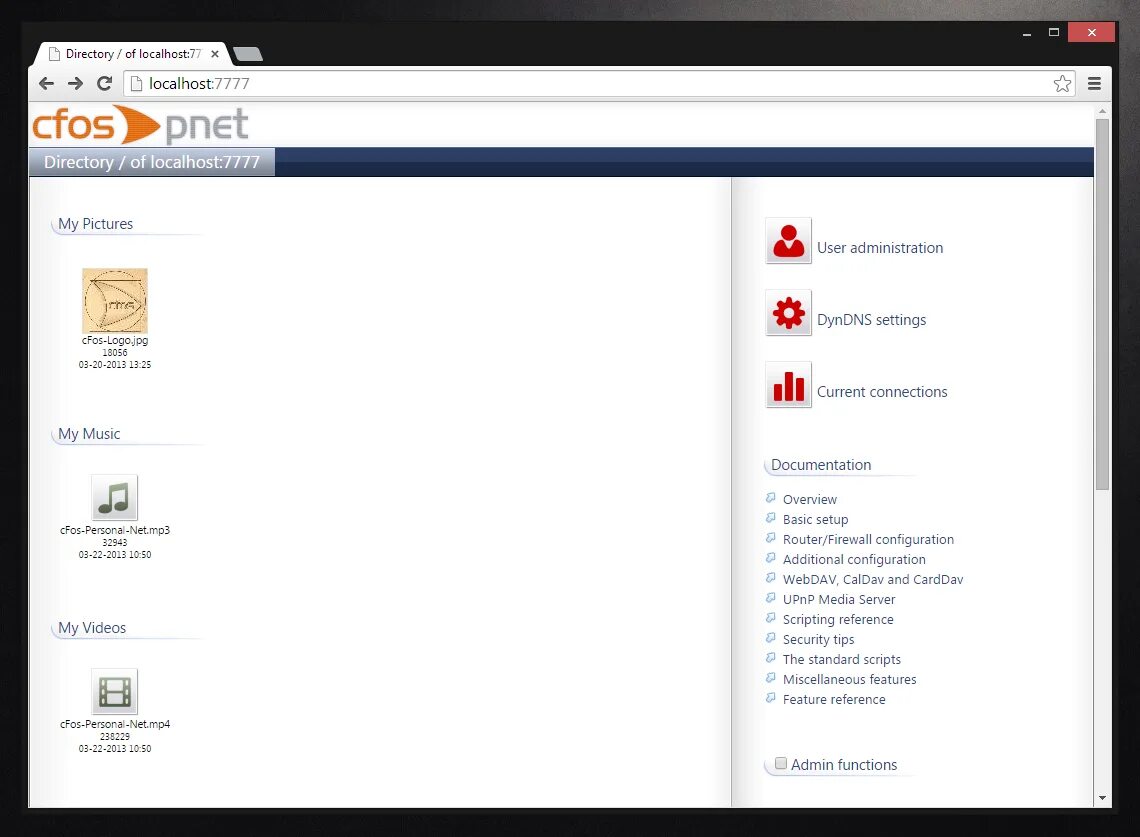Click the vertical scrollbar thumb
Screen dimensions: 1140x837
[1102, 304]
